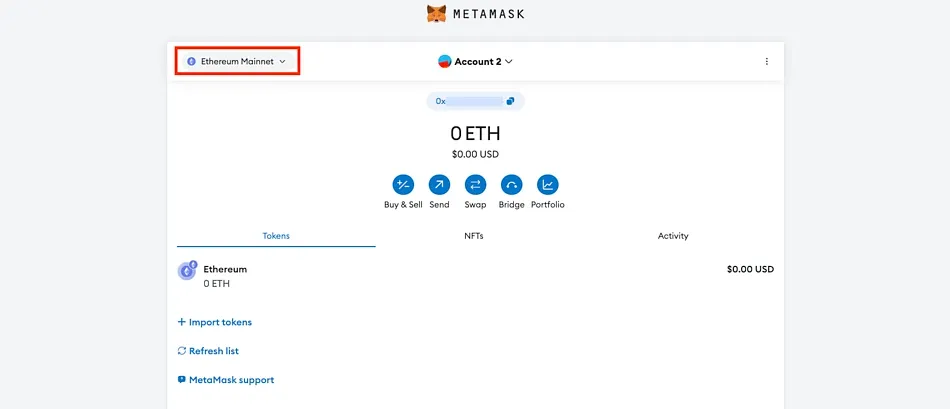This screenshot has width=950, height=409.
Task: Open the Ethereum Mainnet network selector
Action: 238,61
